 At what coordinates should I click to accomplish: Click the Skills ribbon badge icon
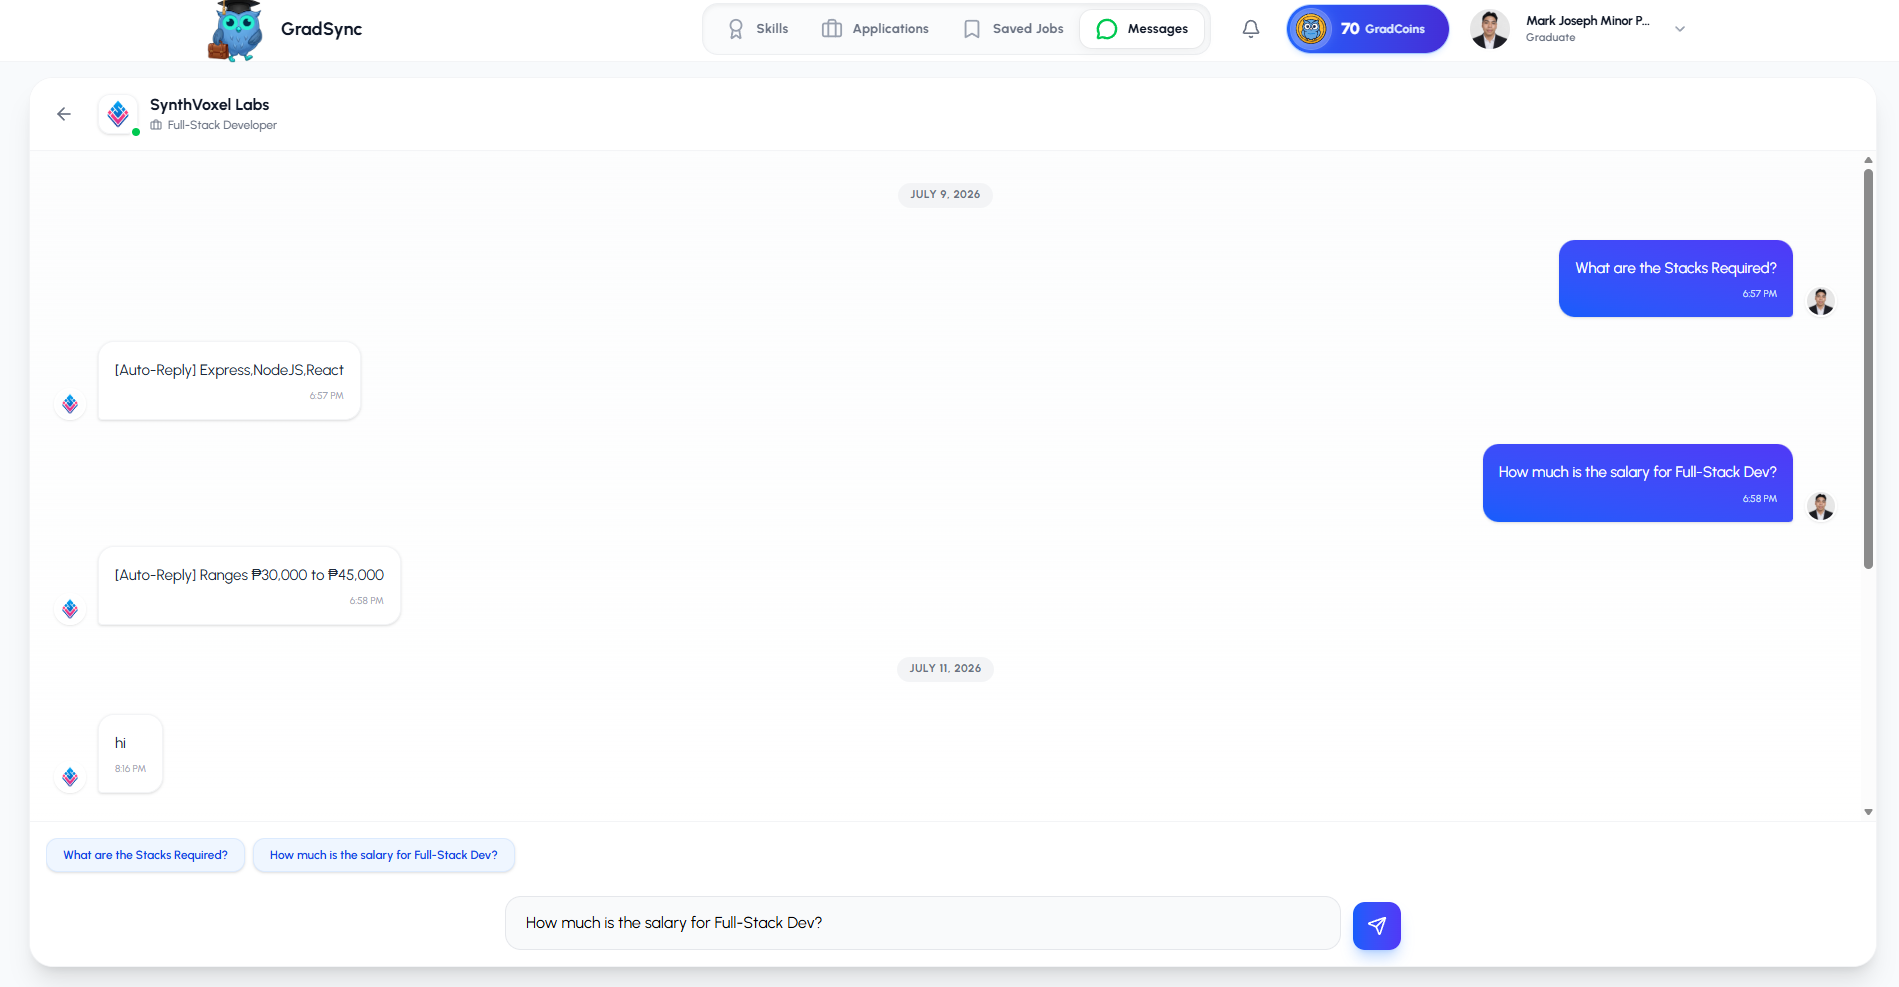click(736, 29)
